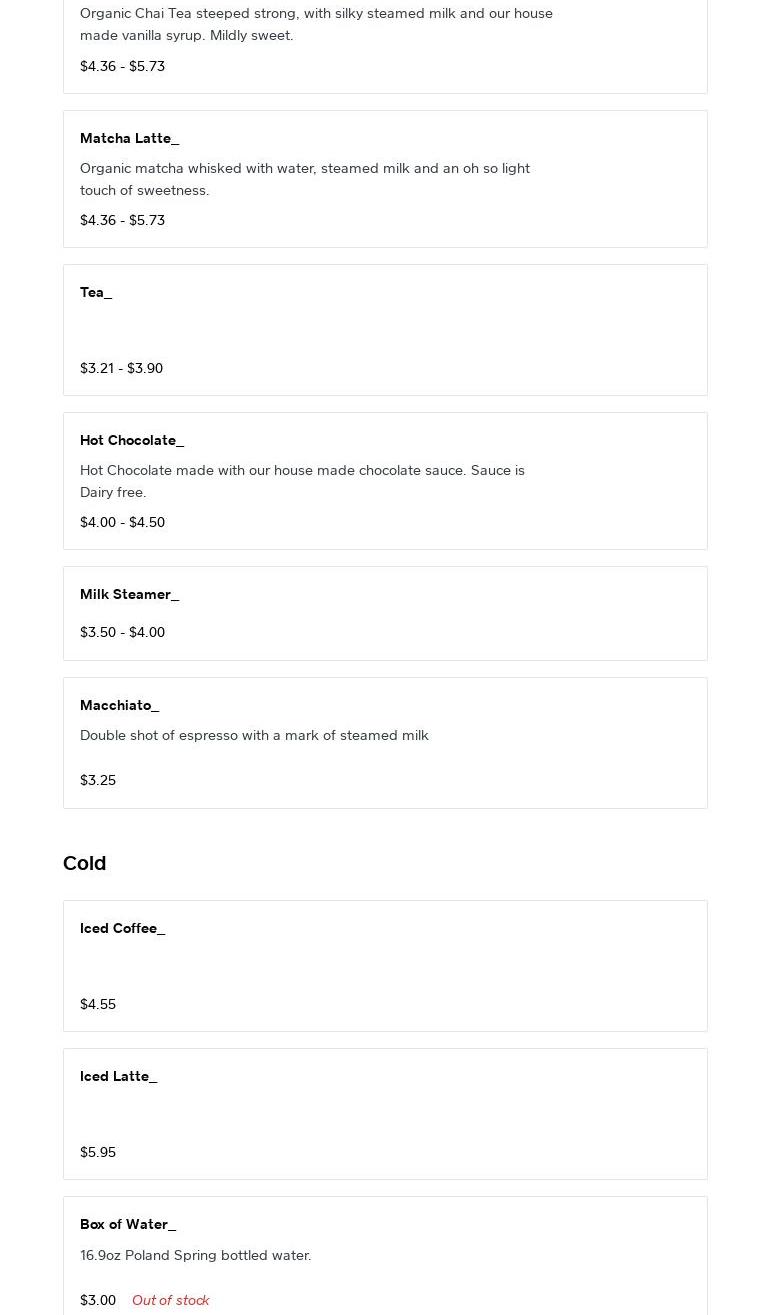Choose the Milk Steamer item
Image resolution: width=770 pixels, height=1315 pixels.
tap(129, 594)
